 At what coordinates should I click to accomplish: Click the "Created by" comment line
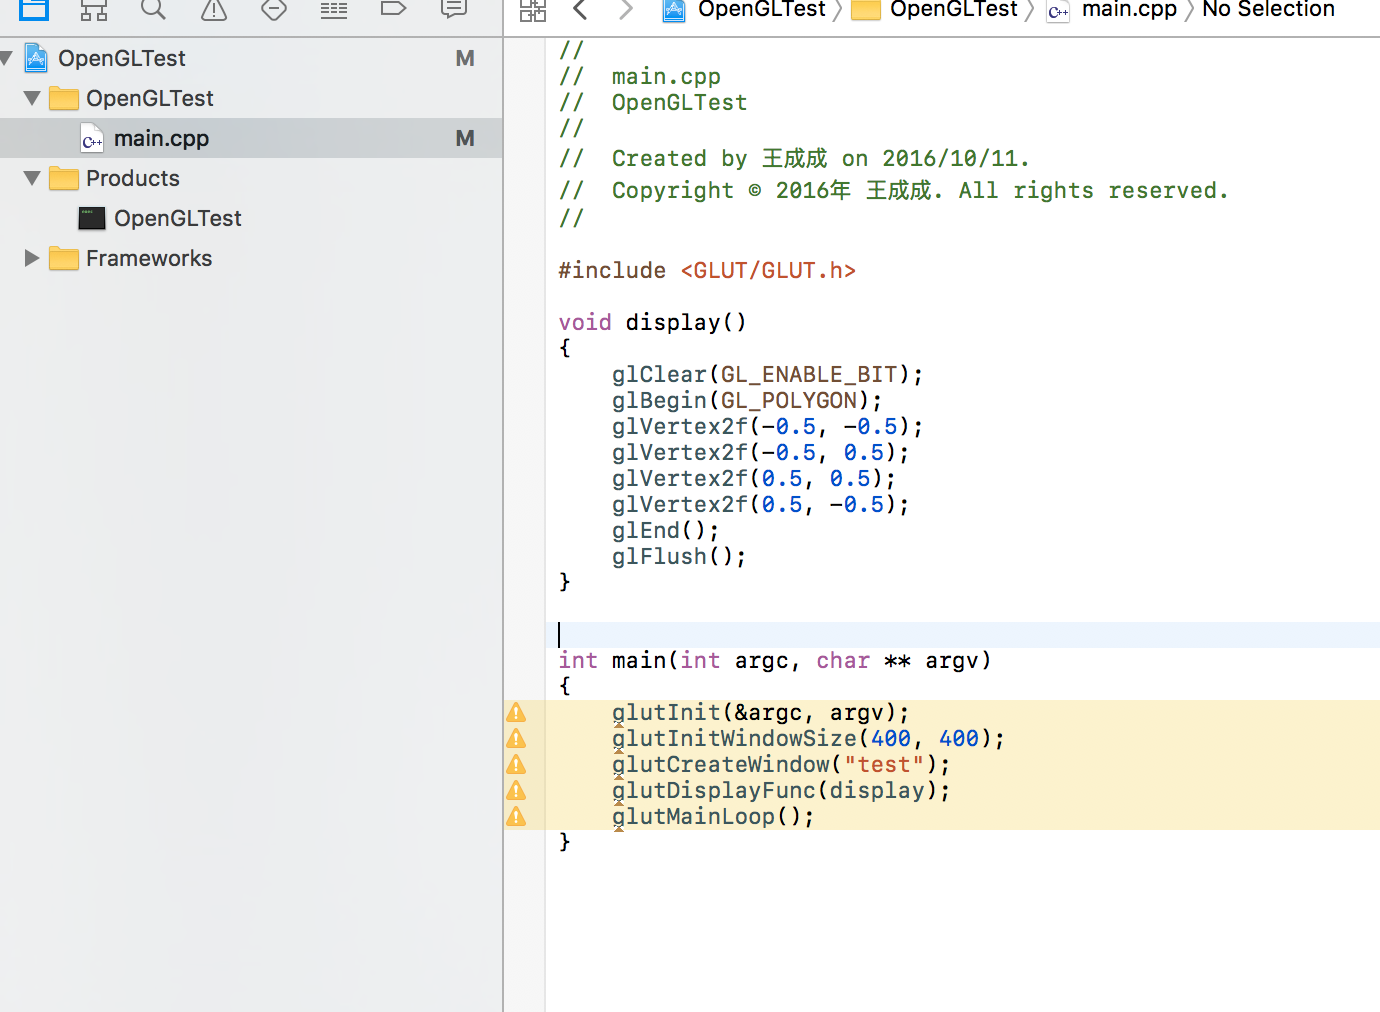(794, 158)
